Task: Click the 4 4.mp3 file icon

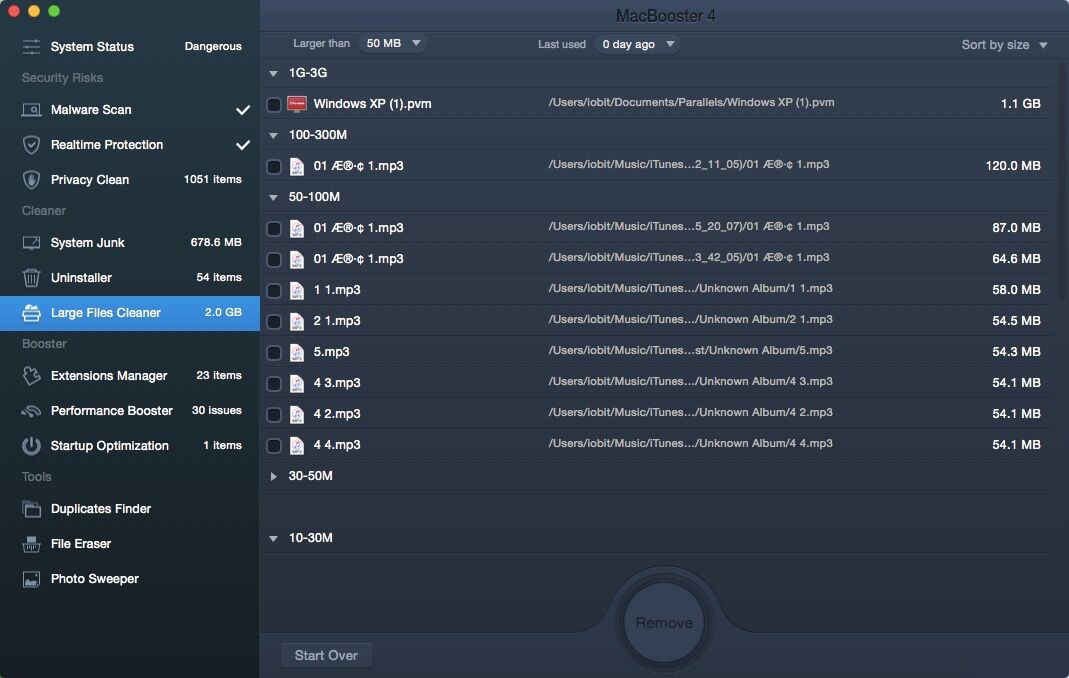Action: pos(297,445)
